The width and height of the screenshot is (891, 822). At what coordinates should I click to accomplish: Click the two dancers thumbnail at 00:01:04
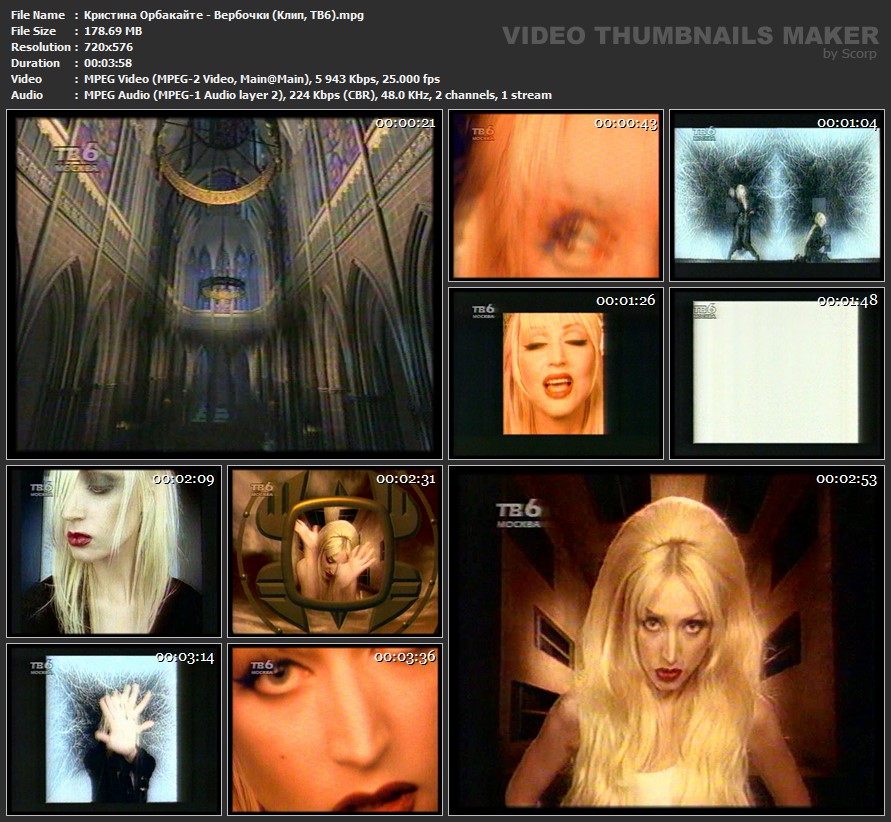777,196
